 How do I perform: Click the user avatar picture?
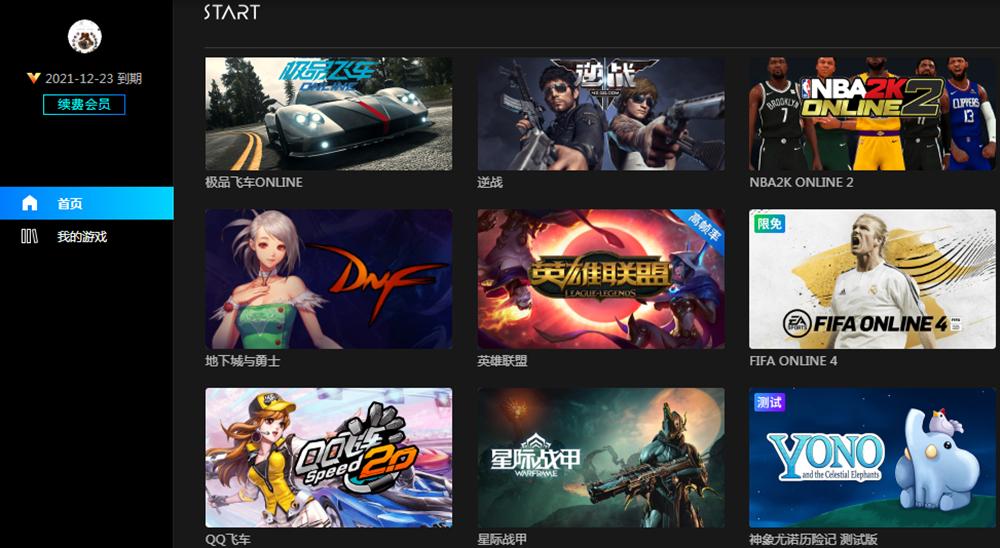85,36
